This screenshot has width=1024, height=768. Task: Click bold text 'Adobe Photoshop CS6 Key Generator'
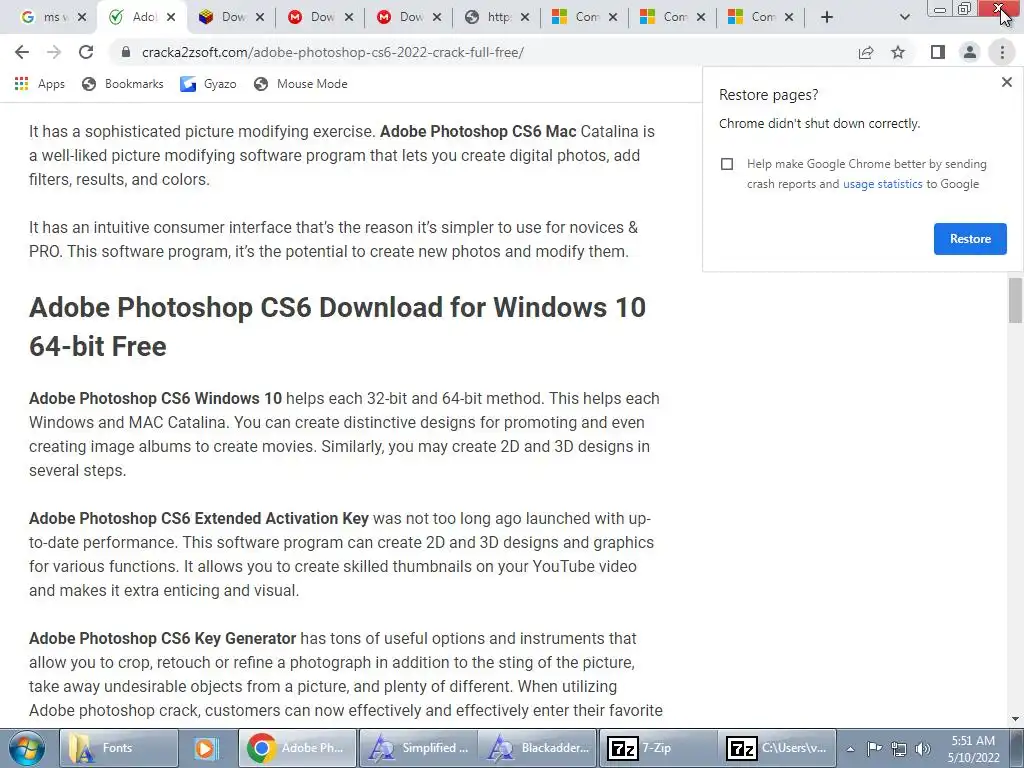pos(163,638)
